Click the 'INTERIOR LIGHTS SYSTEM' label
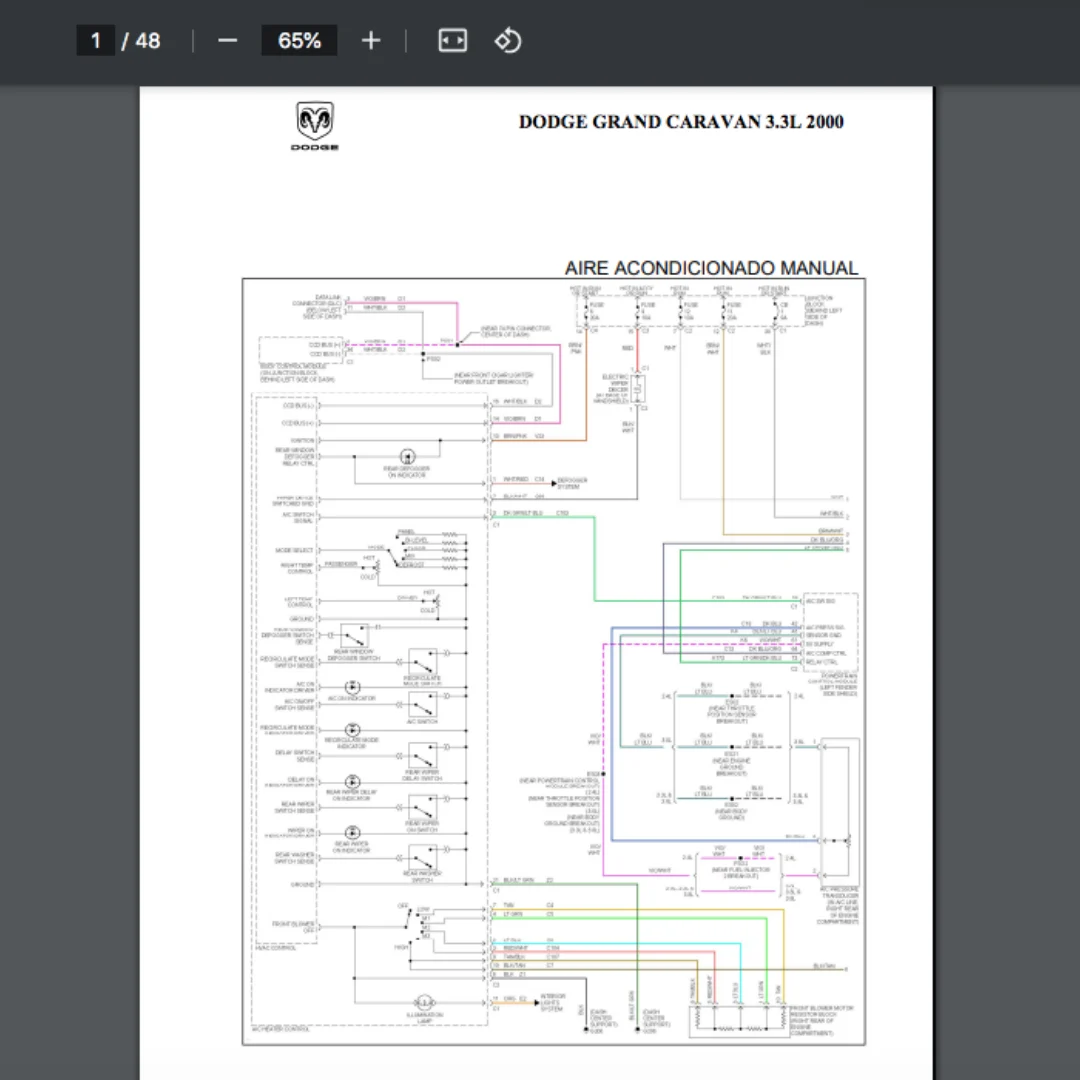The width and height of the screenshot is (1080, 1080). point(553,1003)
